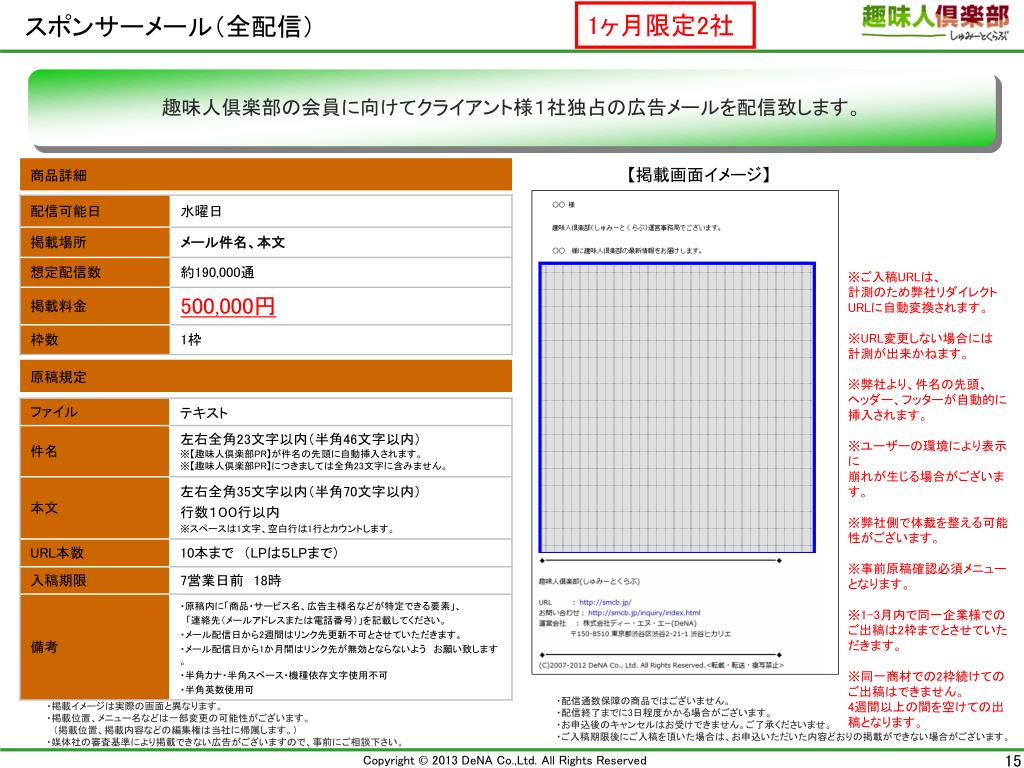The height and width of the screenshot is (768, 1024).
Task: Click the 原稿規定 section header
Action: point(266,377)
